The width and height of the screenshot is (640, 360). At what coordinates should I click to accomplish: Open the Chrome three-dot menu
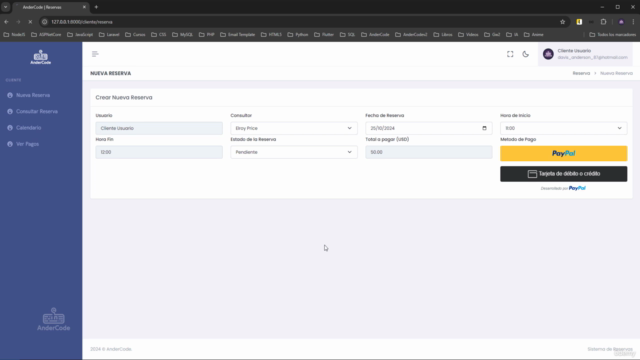coord(633,22)
